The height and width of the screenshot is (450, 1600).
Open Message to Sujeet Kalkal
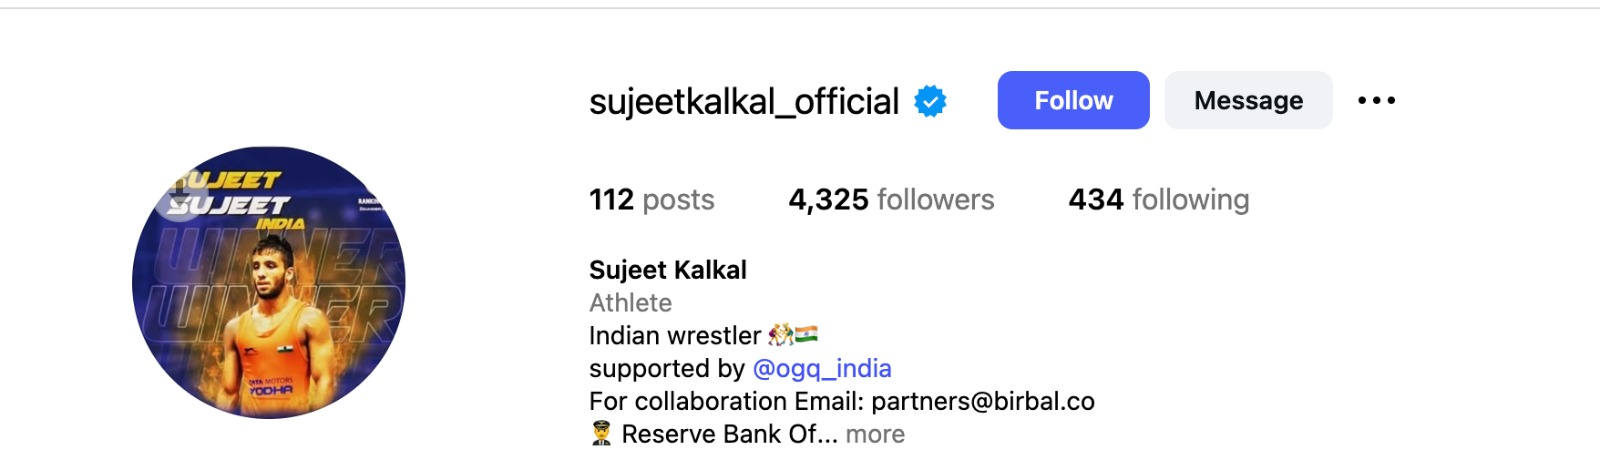coord(1248,100)
